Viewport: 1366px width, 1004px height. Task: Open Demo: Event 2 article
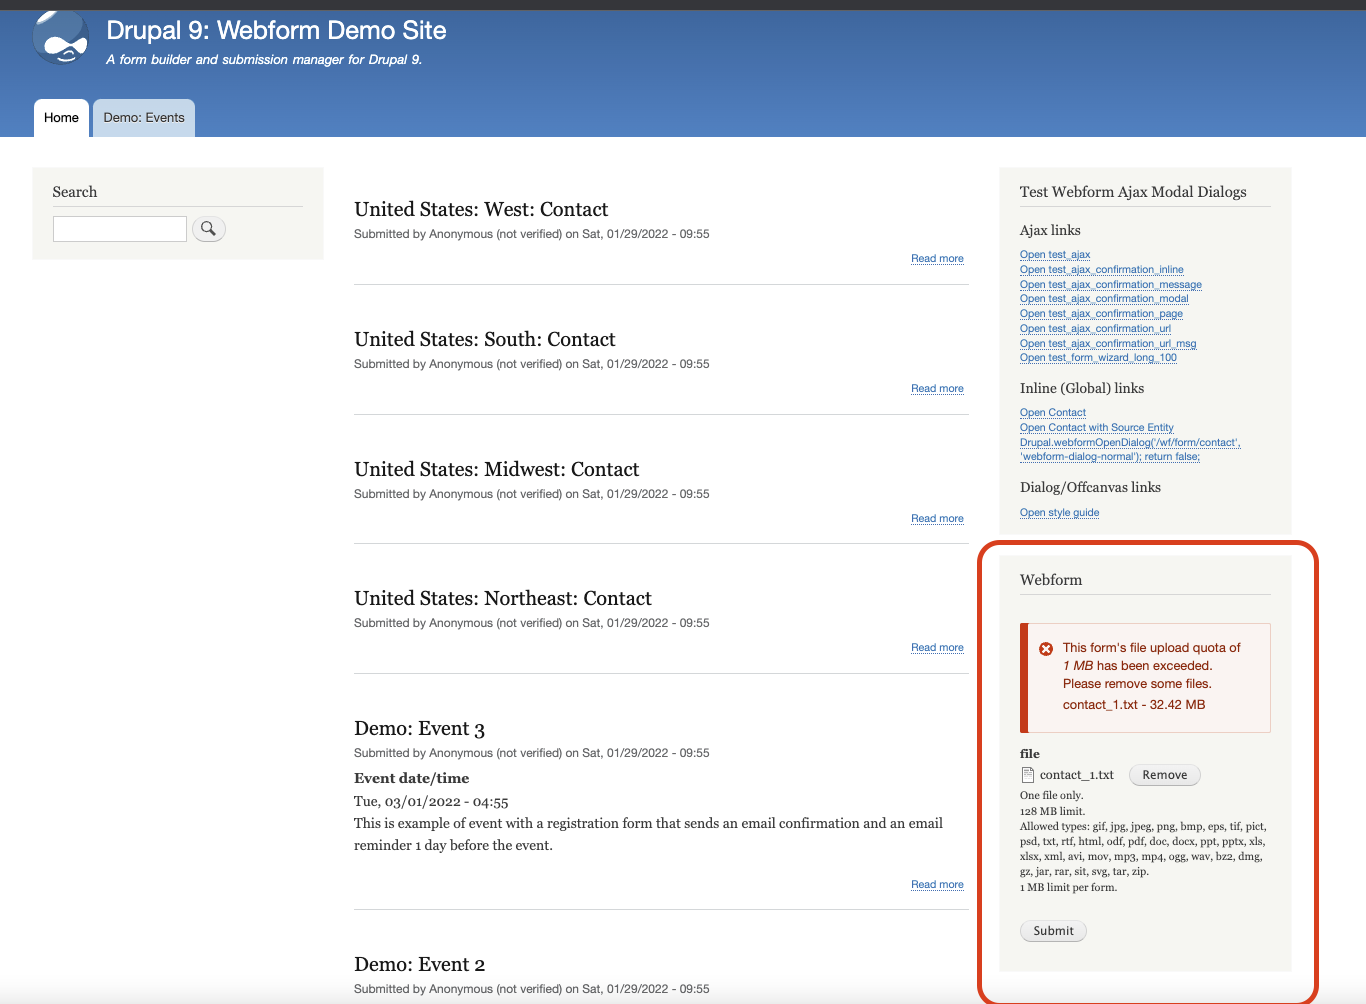(419, 964)
